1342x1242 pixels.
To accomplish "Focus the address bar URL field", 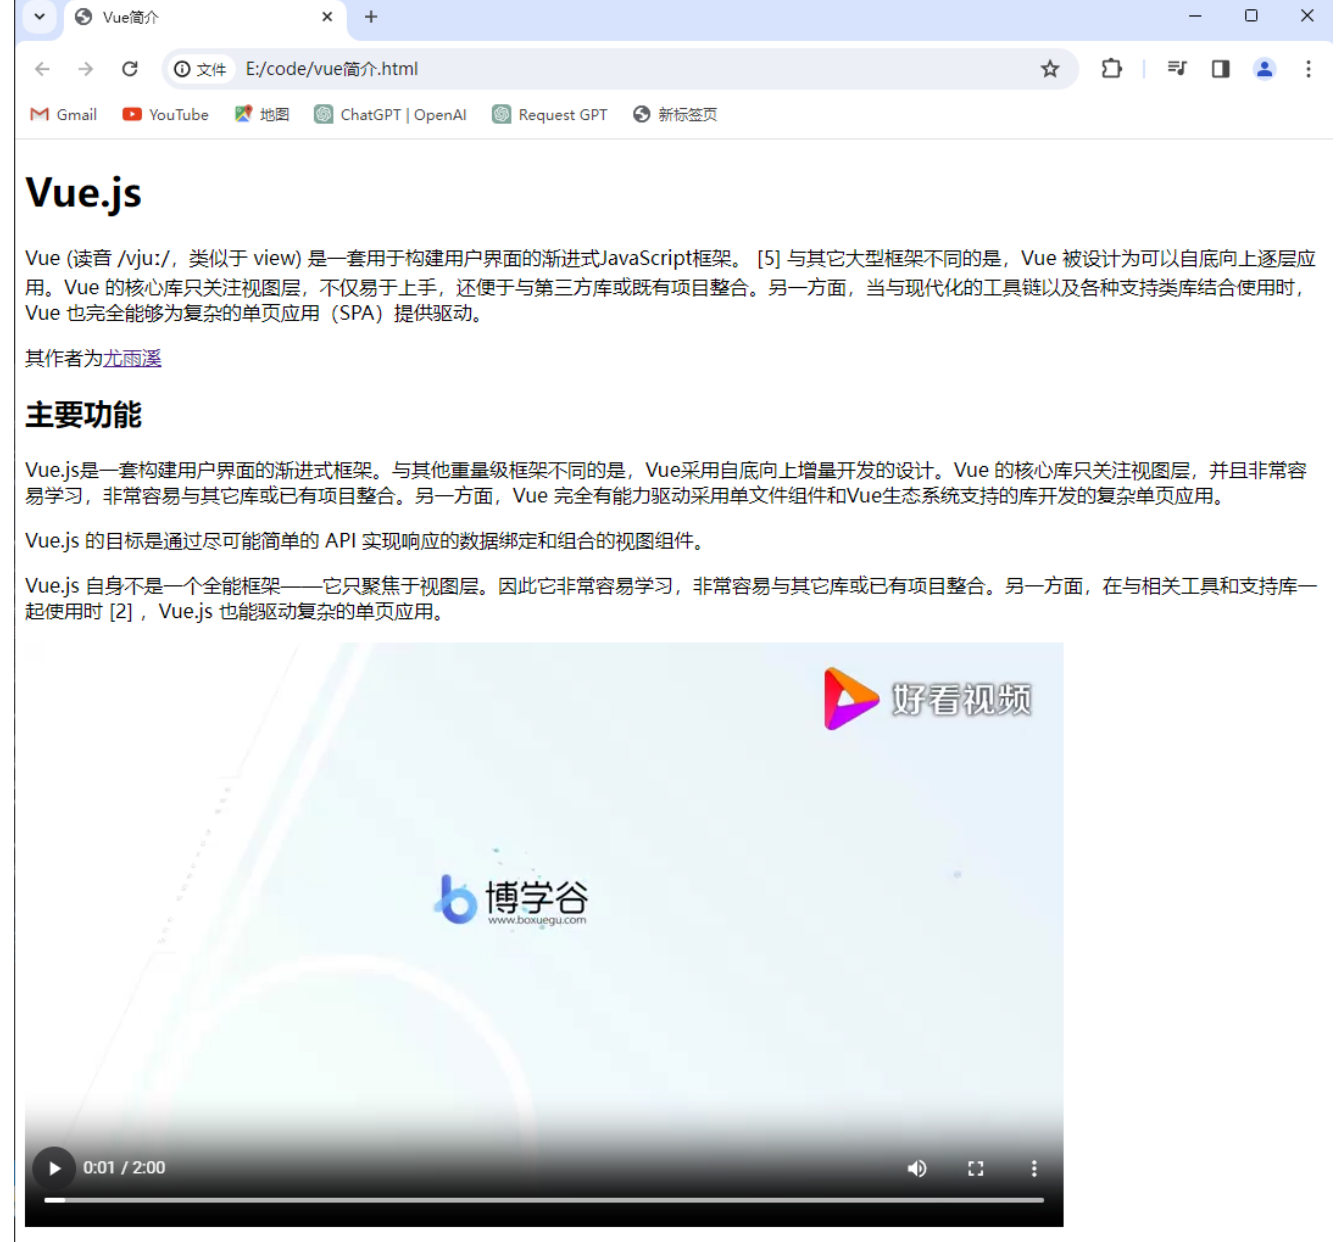I will (x=620, y=69).
